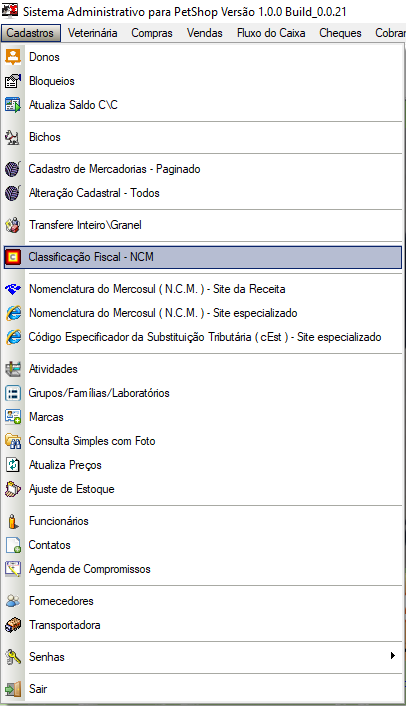Click the Donos person icon
Screen dimensions: 406x706
(13, 57)
